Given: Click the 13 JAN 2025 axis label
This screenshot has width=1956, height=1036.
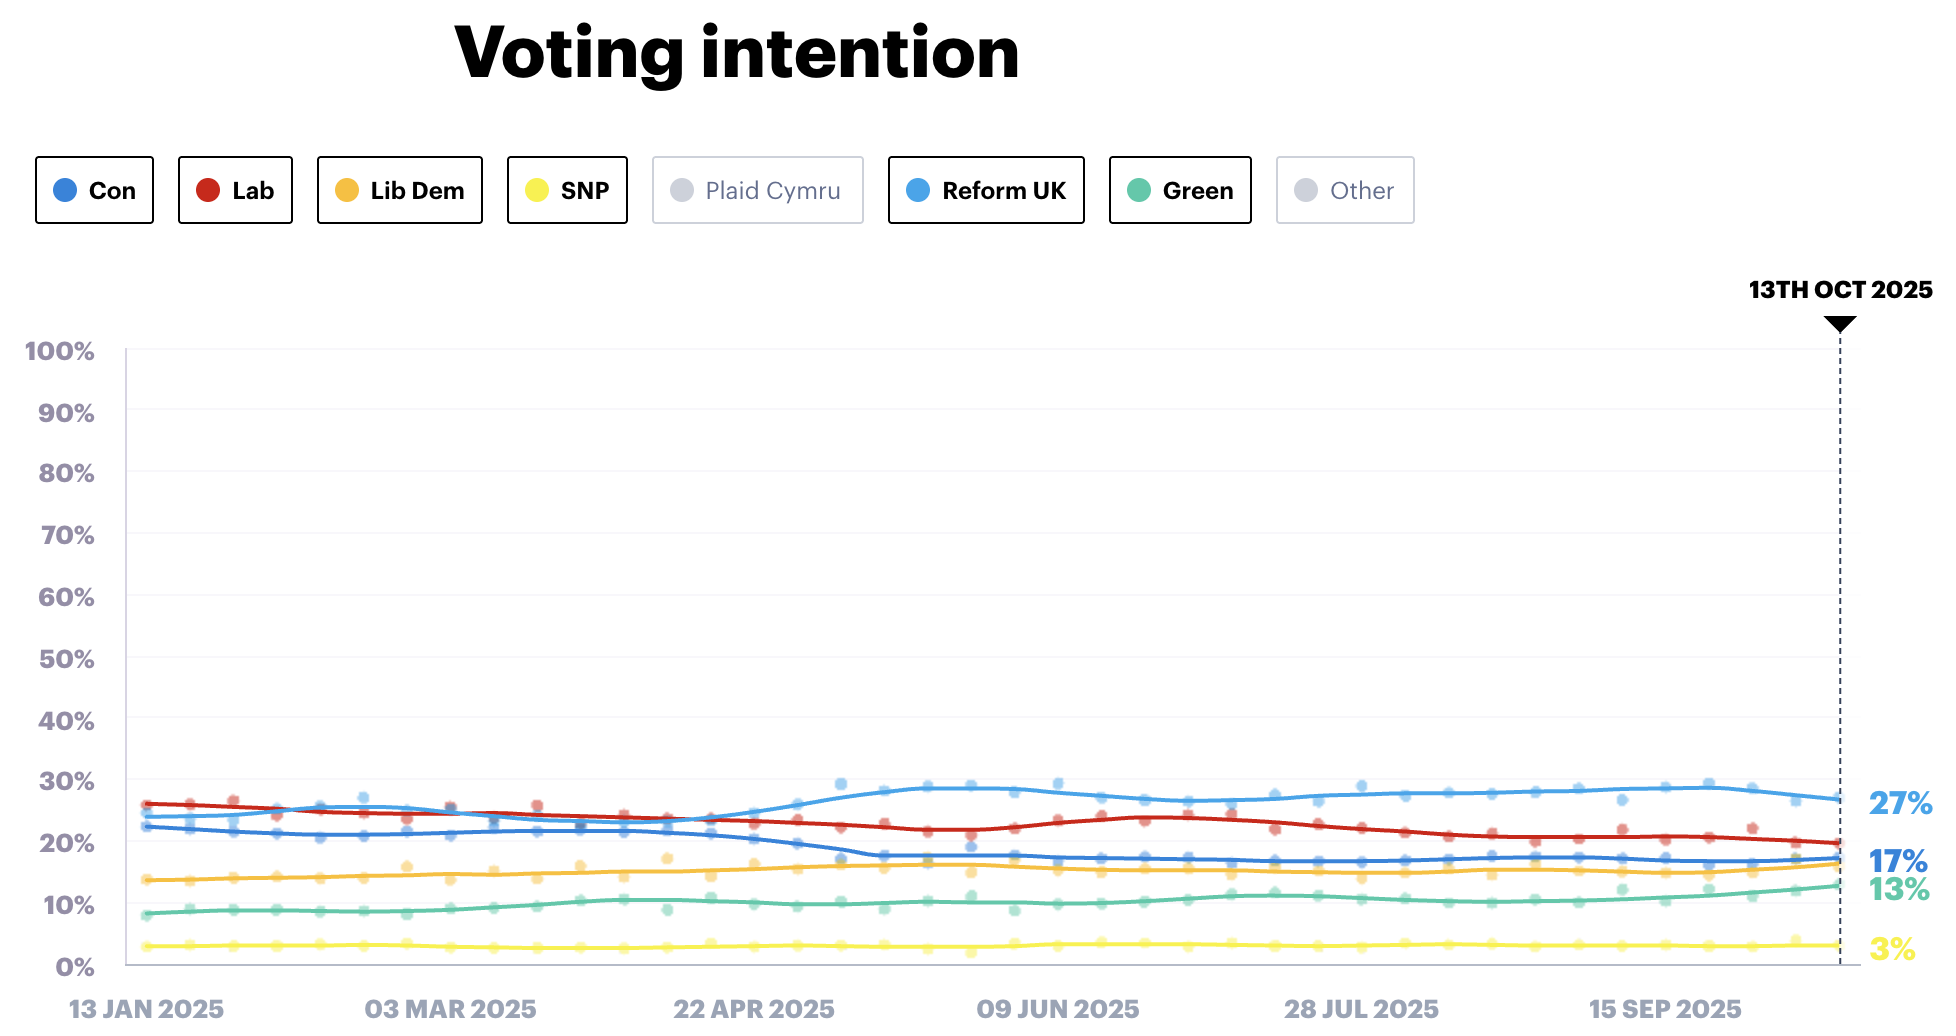Looking at the screenshot, I should (x=146, y=1008).
